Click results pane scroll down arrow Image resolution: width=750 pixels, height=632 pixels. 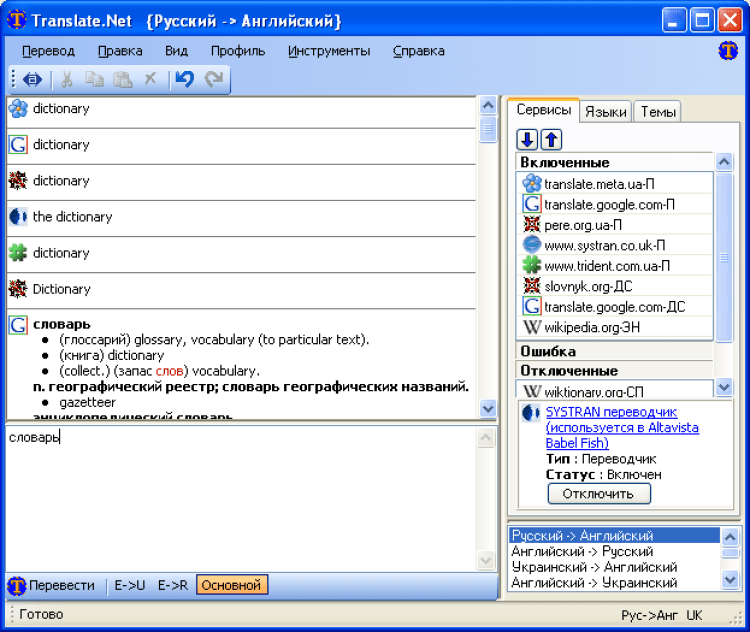click(x=488, y=409)
